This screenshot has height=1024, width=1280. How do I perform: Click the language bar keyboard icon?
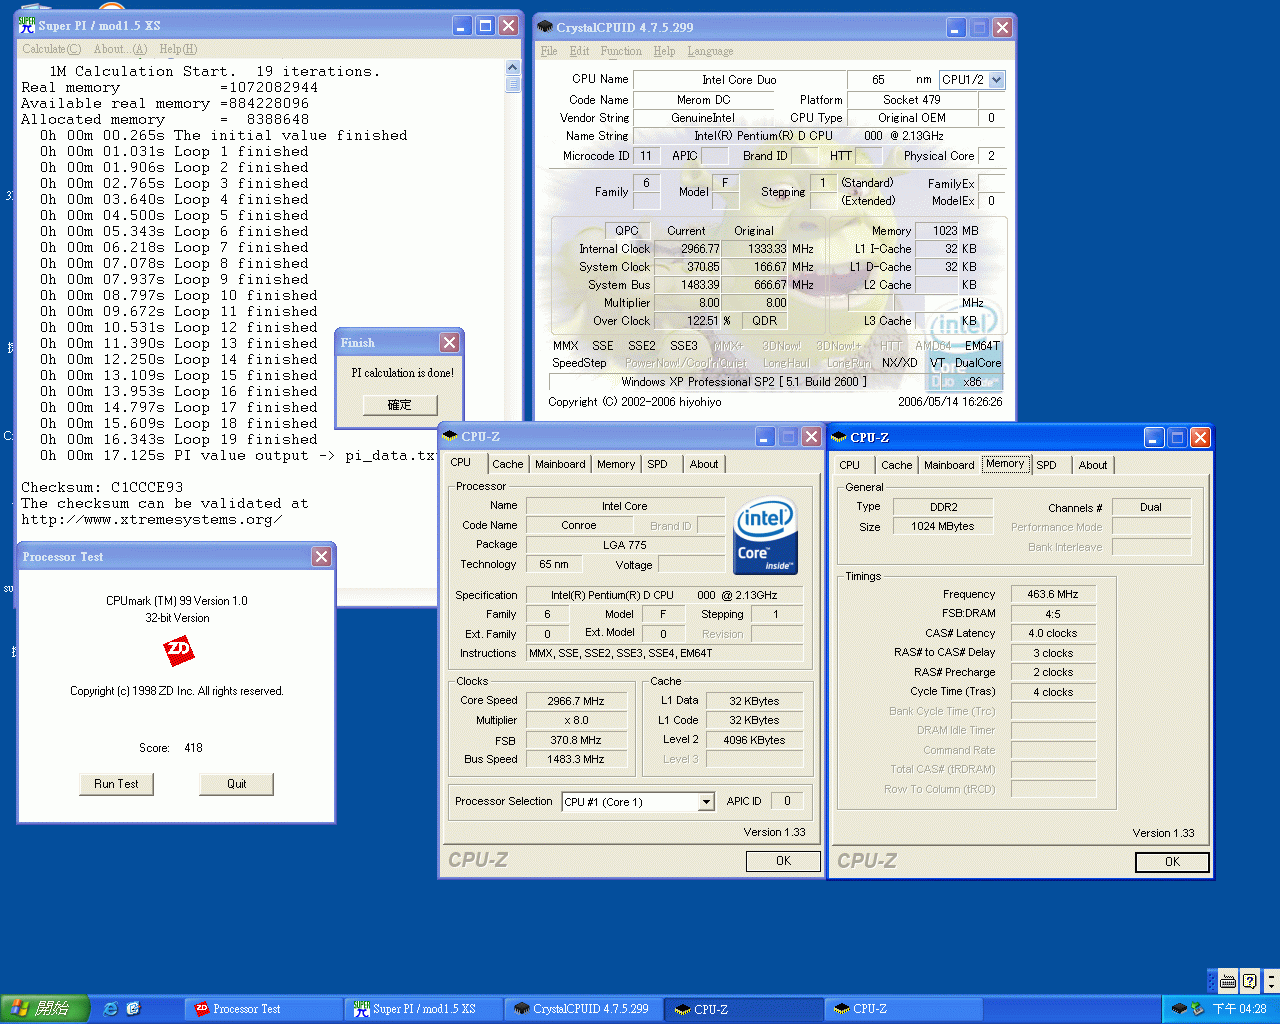(x=1228, y=981)
